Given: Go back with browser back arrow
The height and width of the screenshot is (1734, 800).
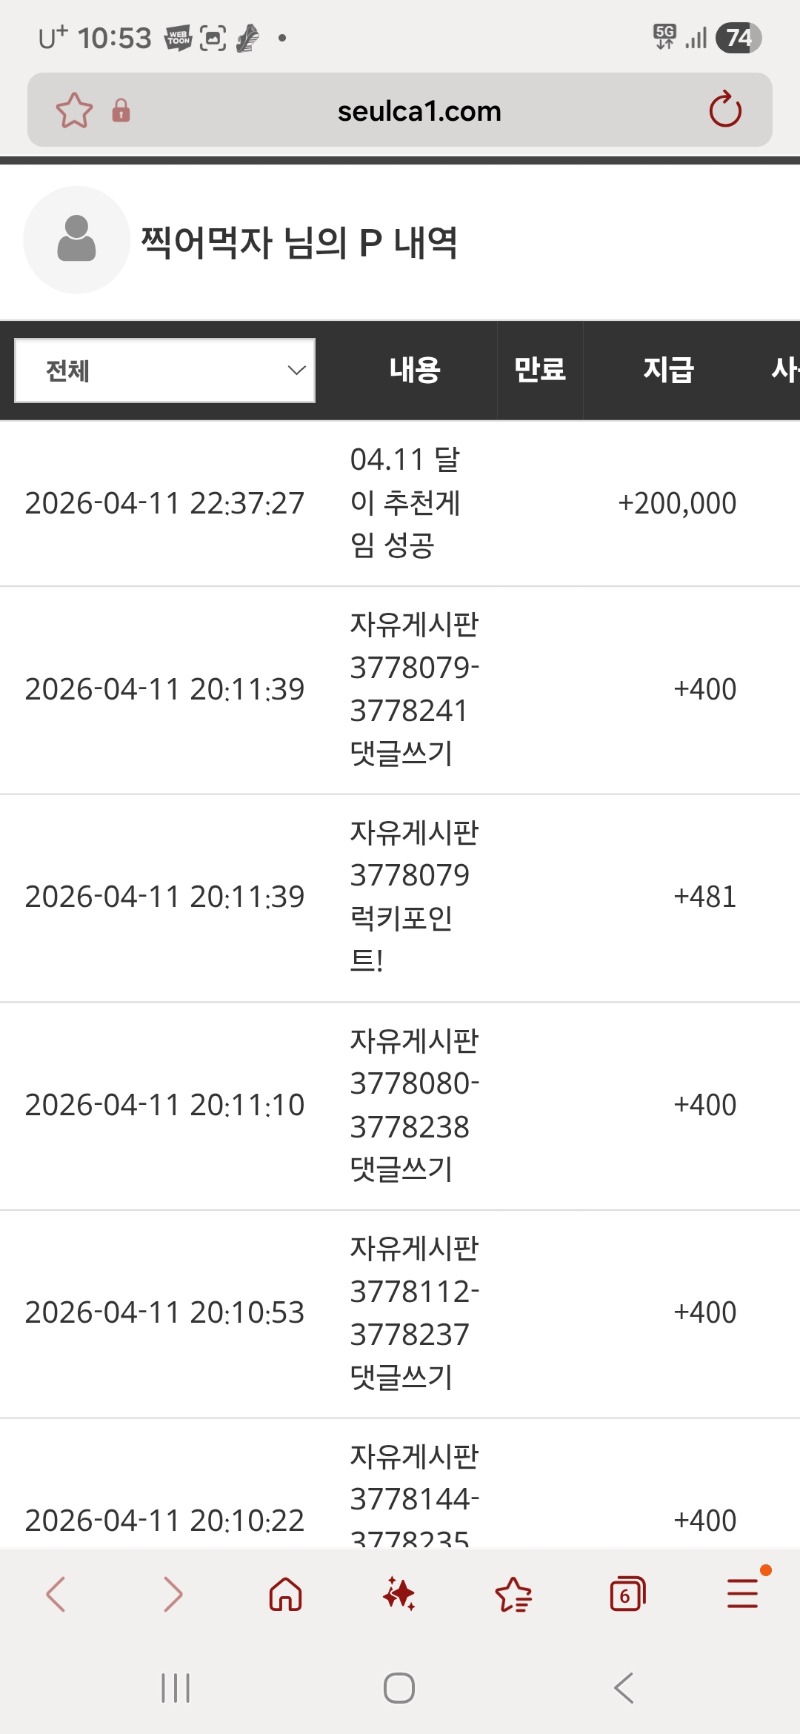Looking at the screenshot, I should tap(56, 1594).
